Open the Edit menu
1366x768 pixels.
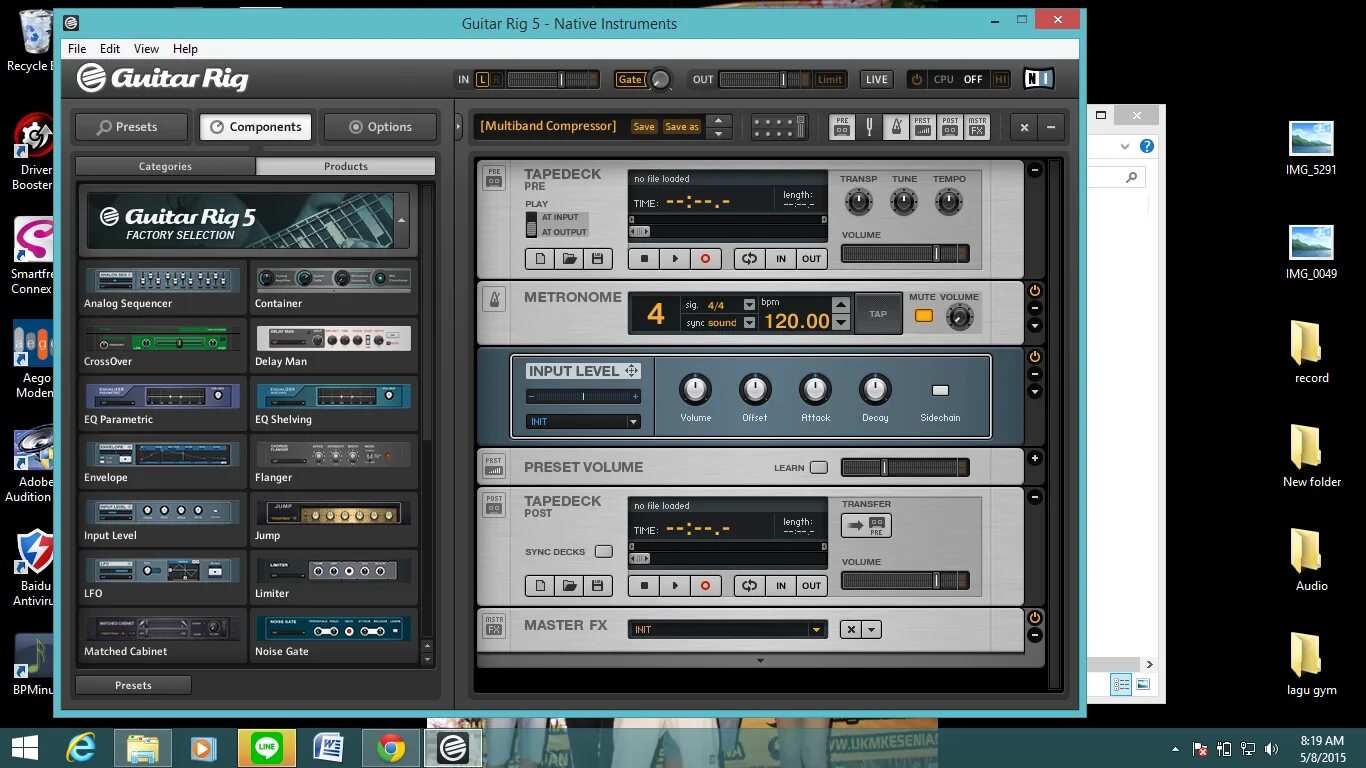[x=110, y=48]
